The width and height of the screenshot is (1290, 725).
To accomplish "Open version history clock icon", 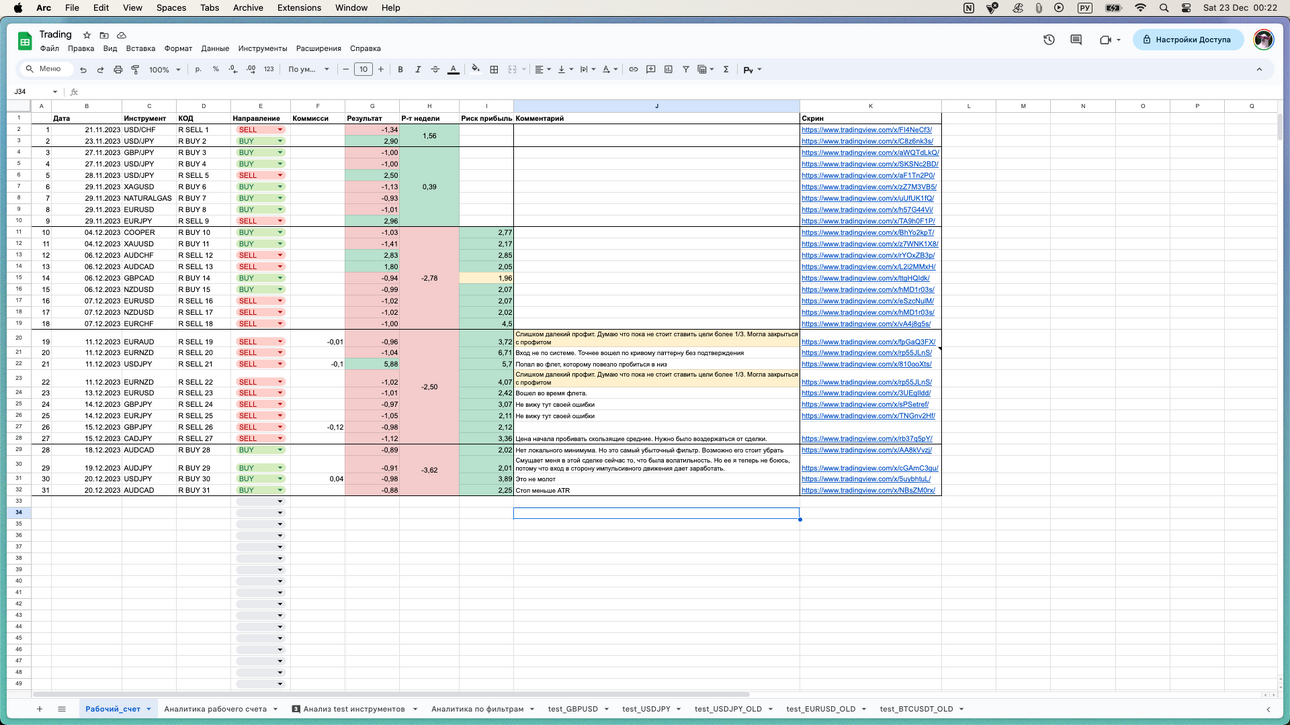I will [1049, 40].
